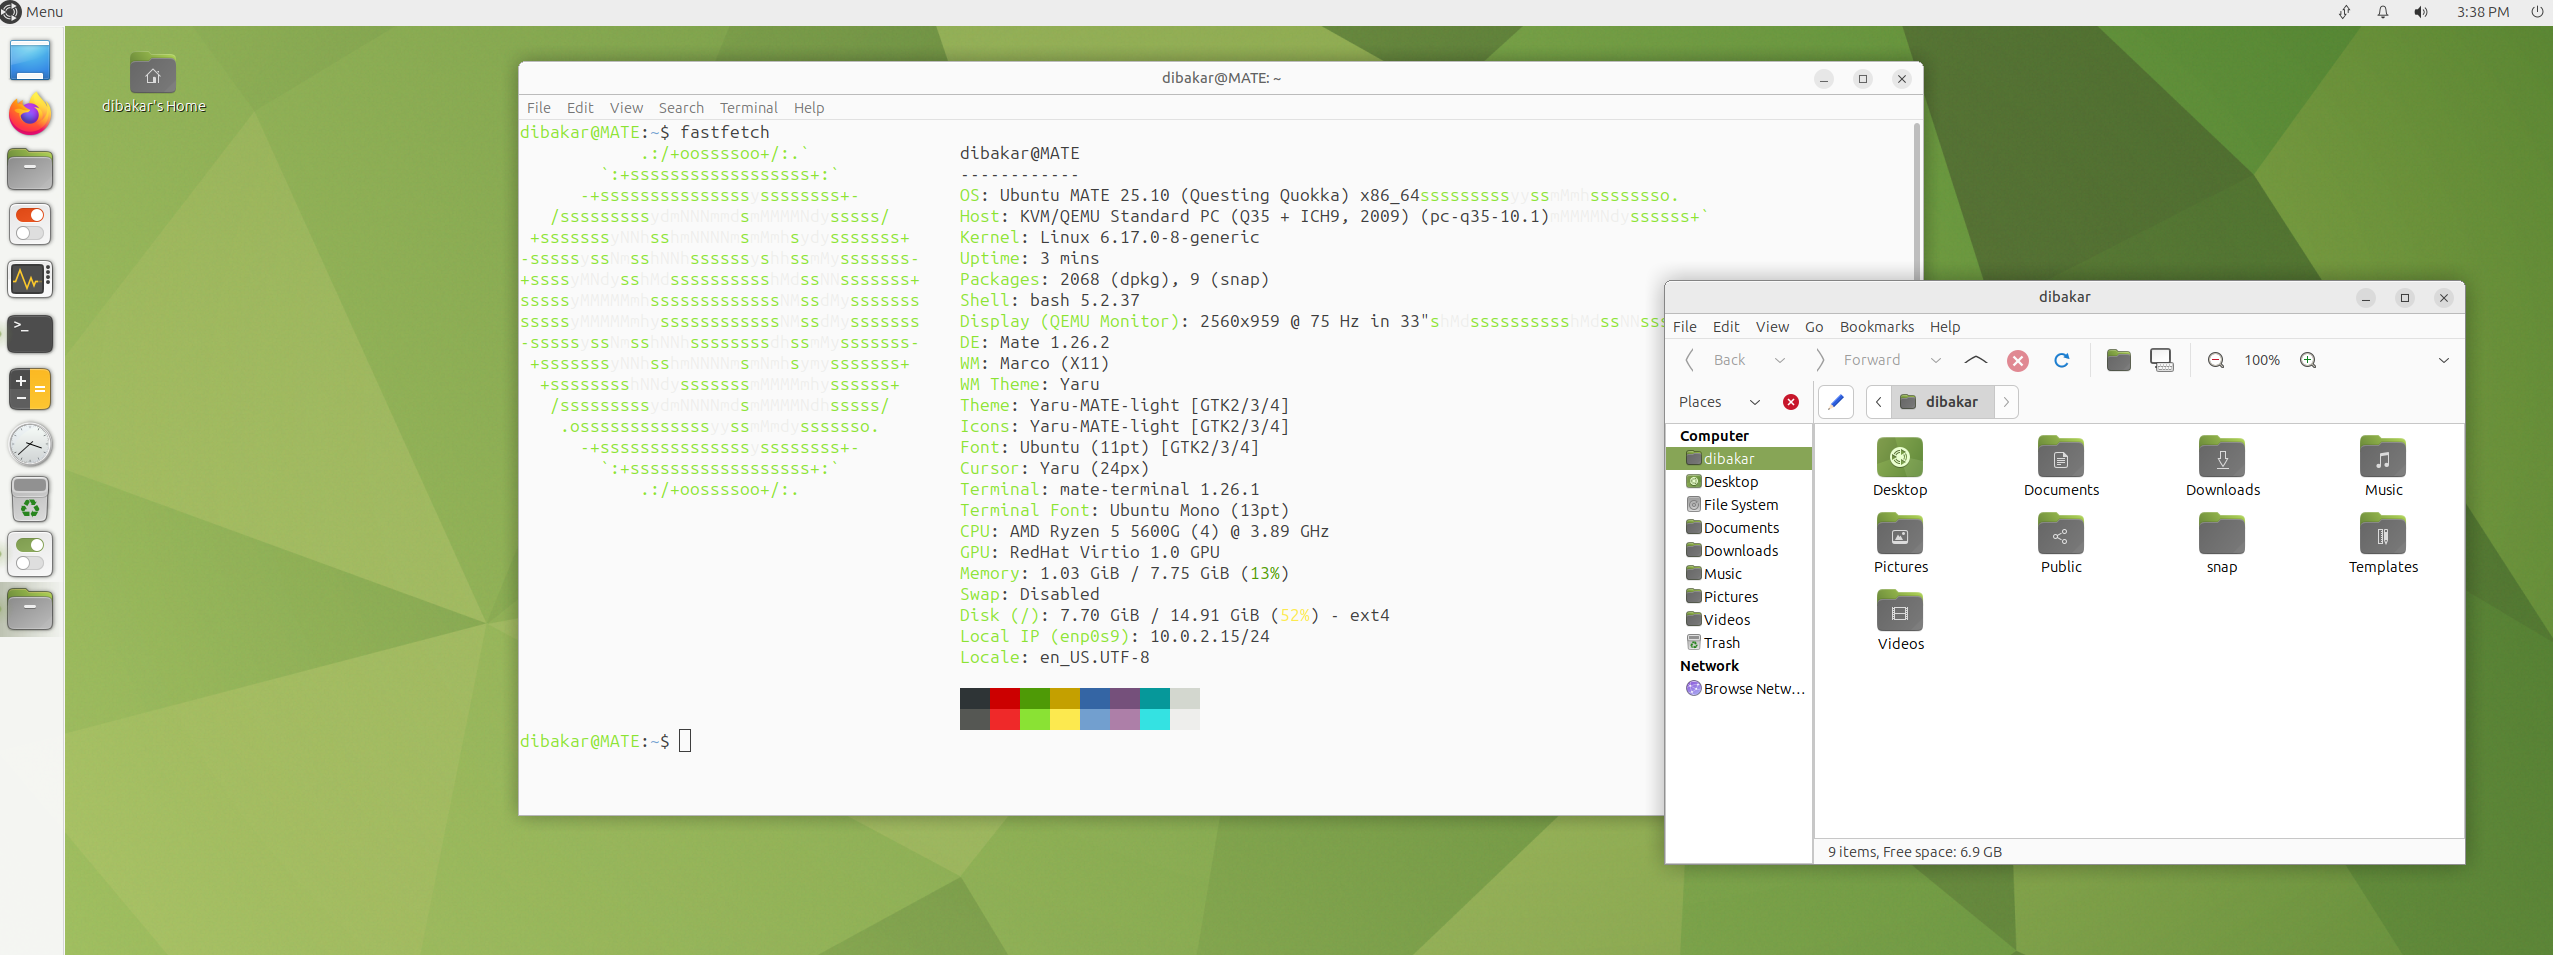Open the Terminal menu in mate-terminal

click(747, 108)
